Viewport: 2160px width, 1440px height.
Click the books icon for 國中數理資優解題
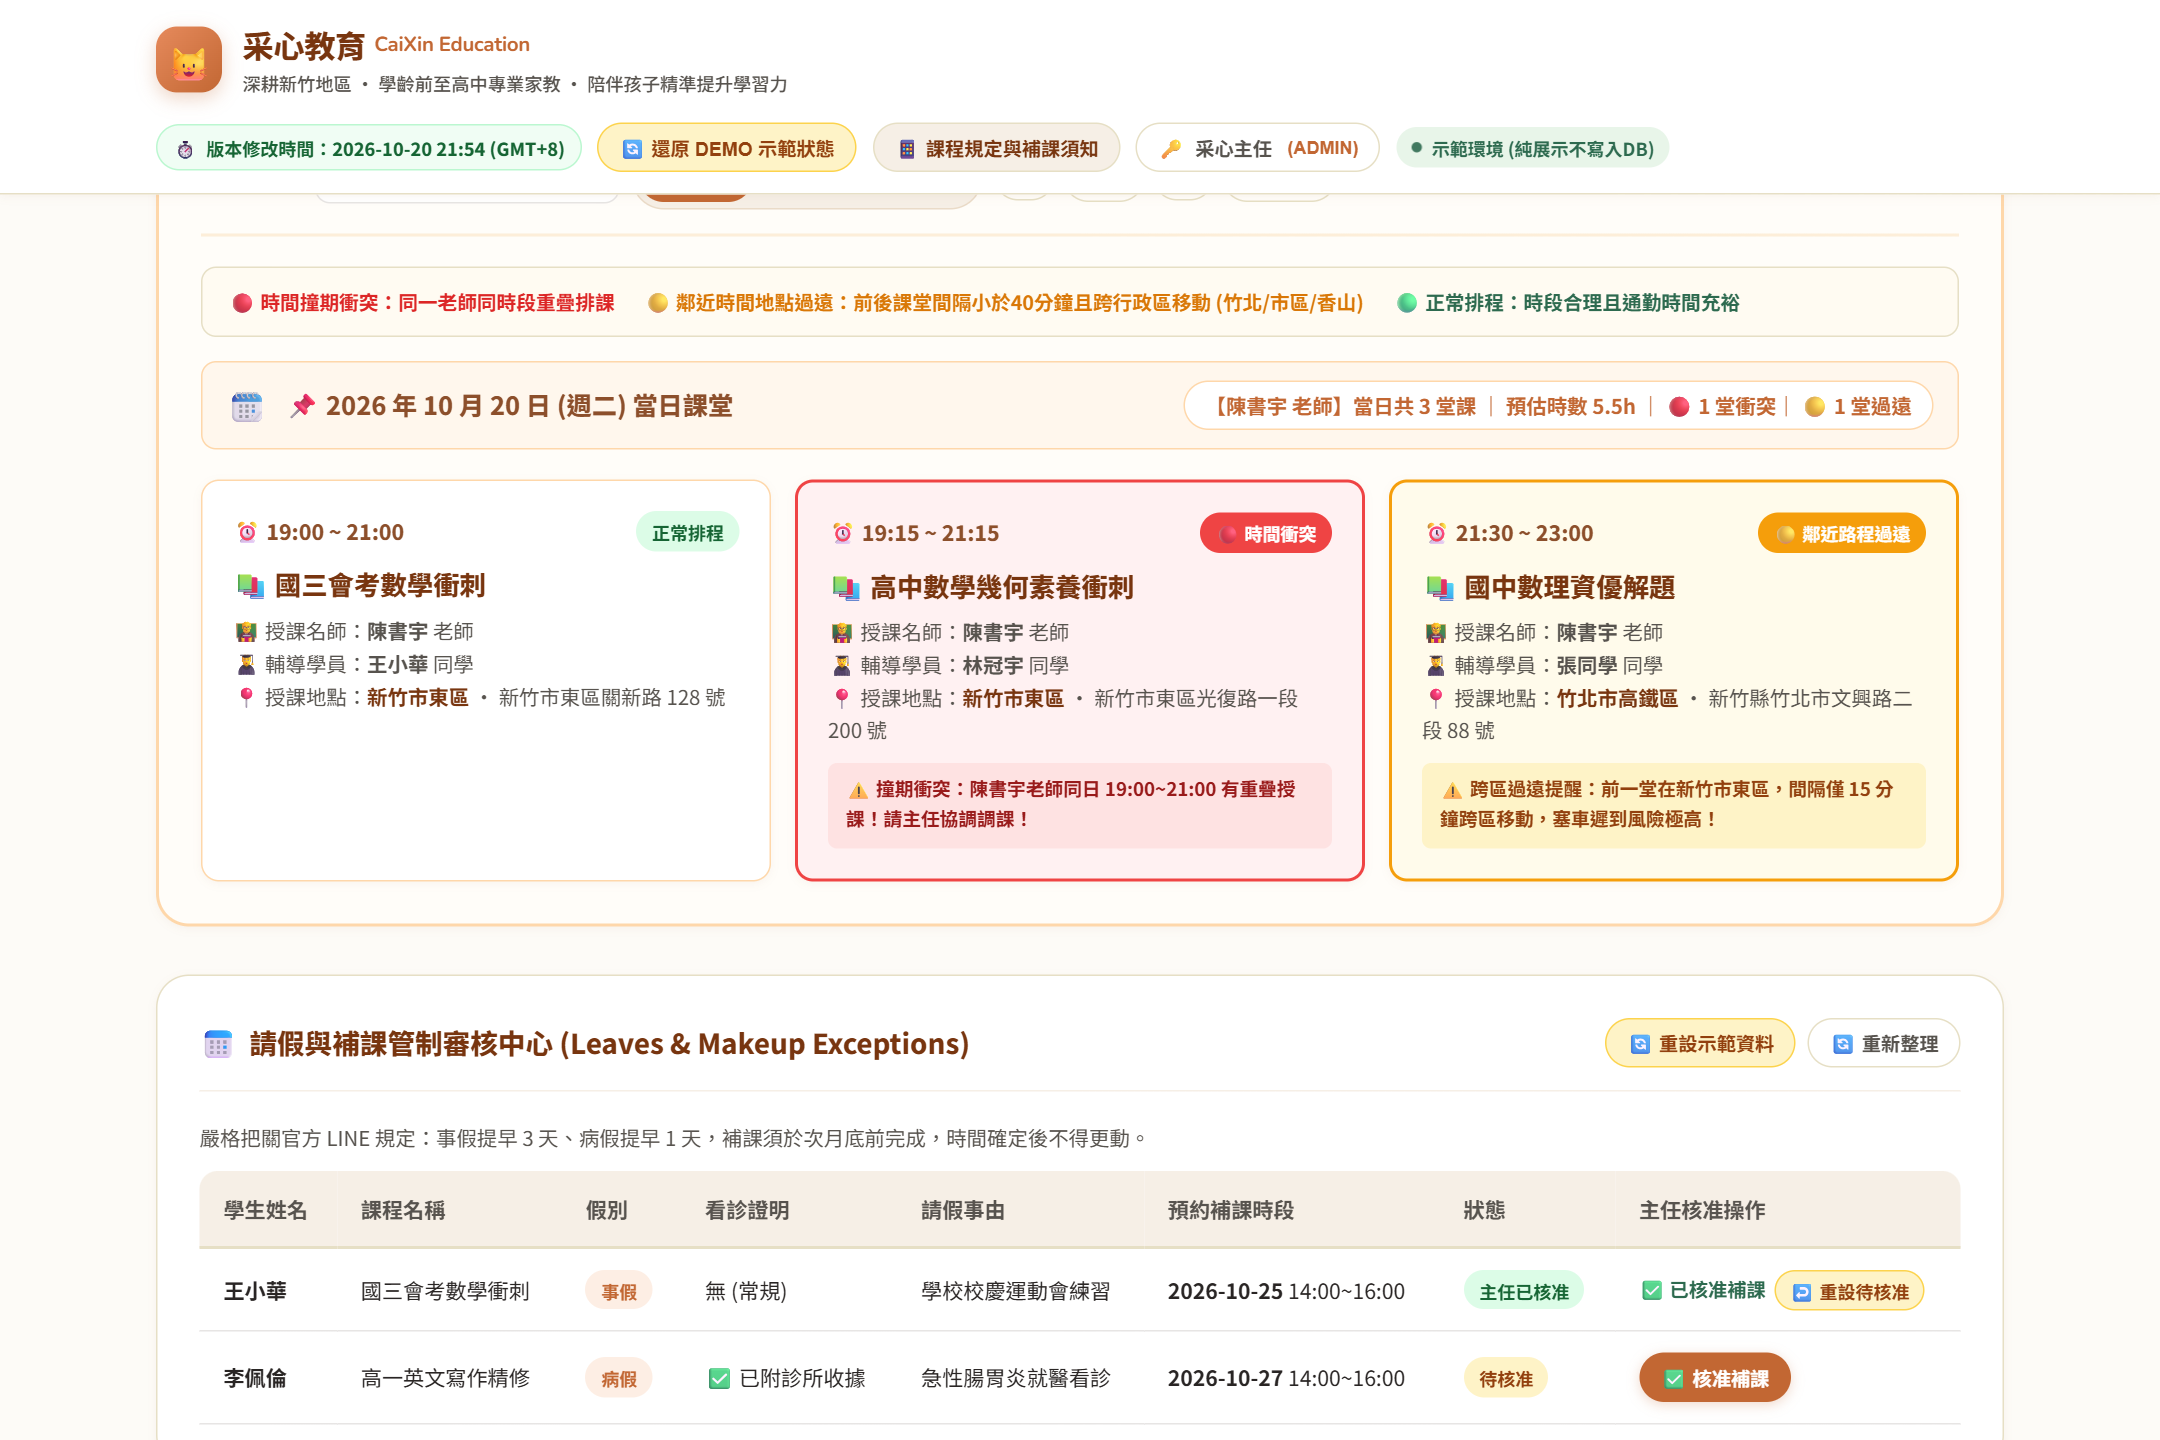(1441, 588)
